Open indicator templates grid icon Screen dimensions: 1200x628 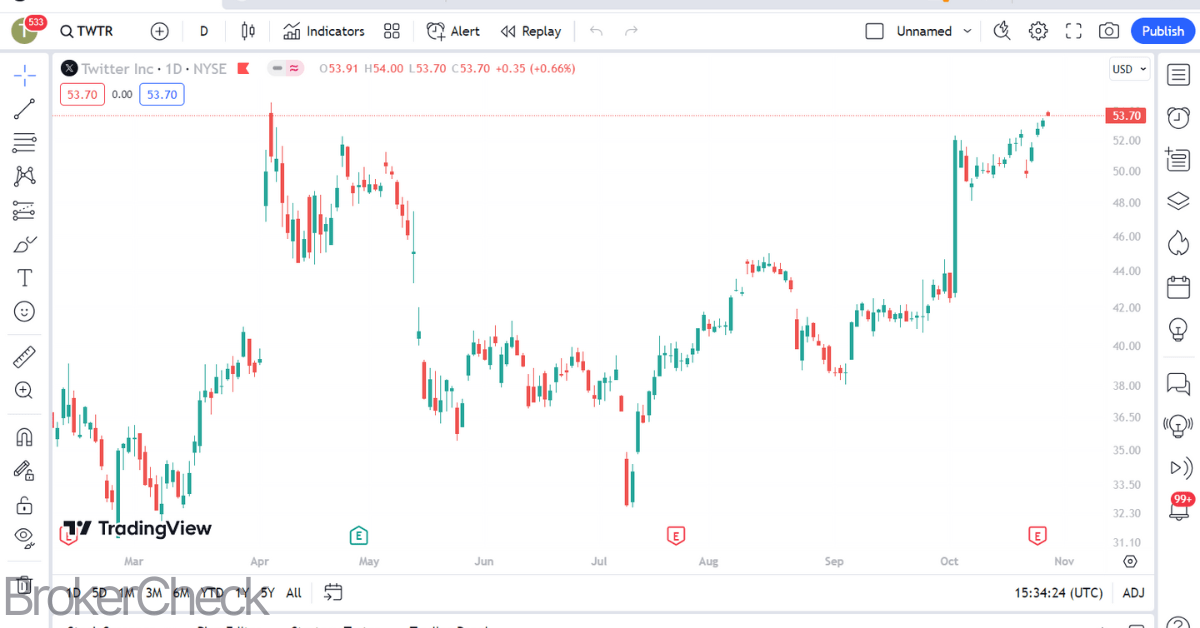[392, 31]
